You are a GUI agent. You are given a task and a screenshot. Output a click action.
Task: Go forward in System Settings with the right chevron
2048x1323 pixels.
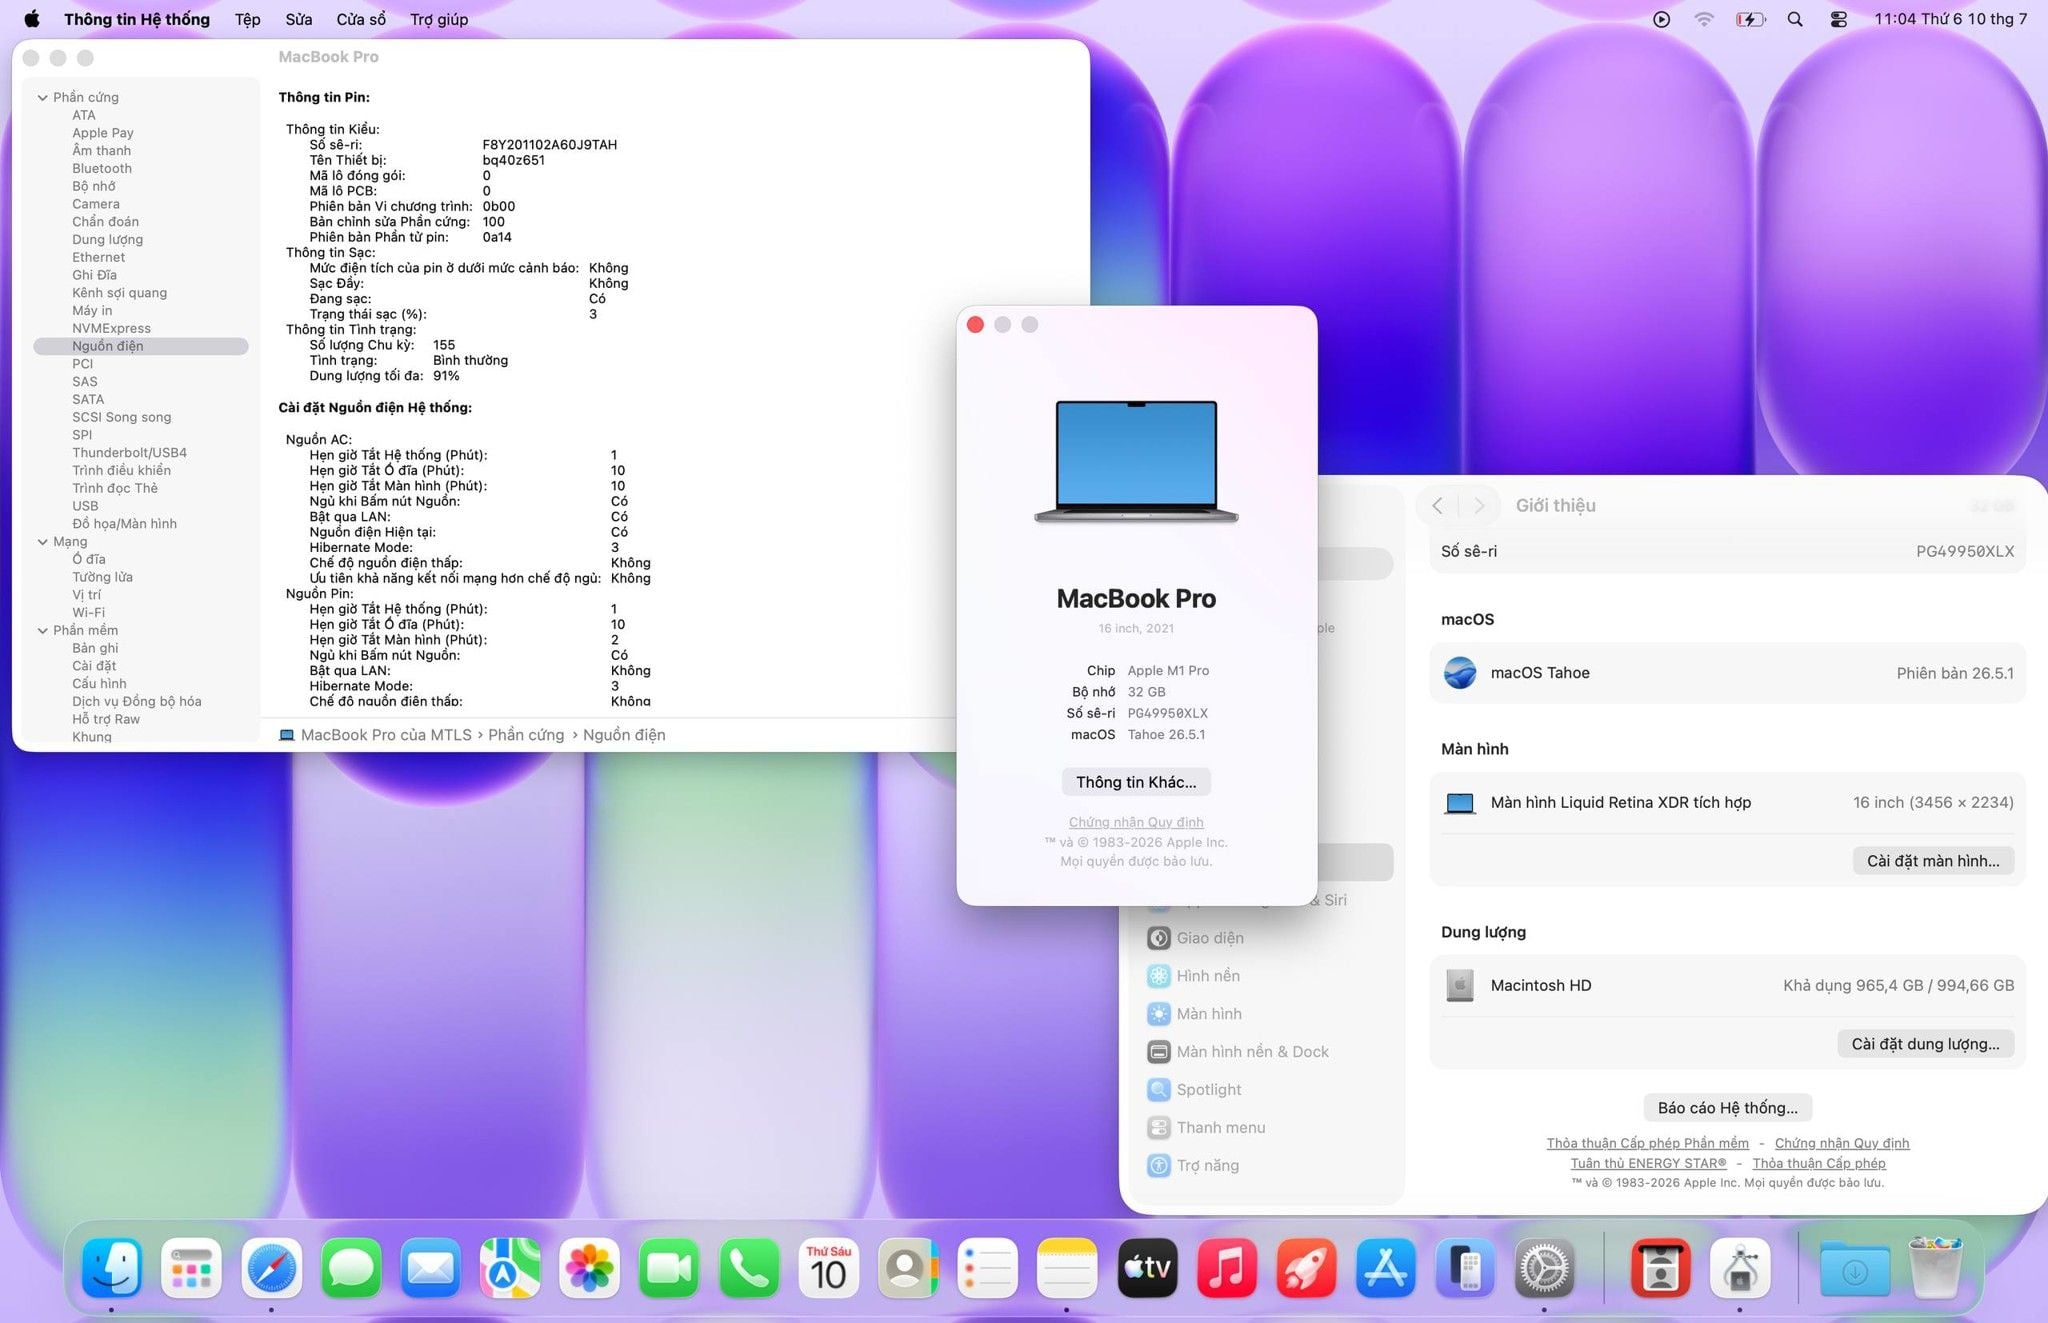1479,506
